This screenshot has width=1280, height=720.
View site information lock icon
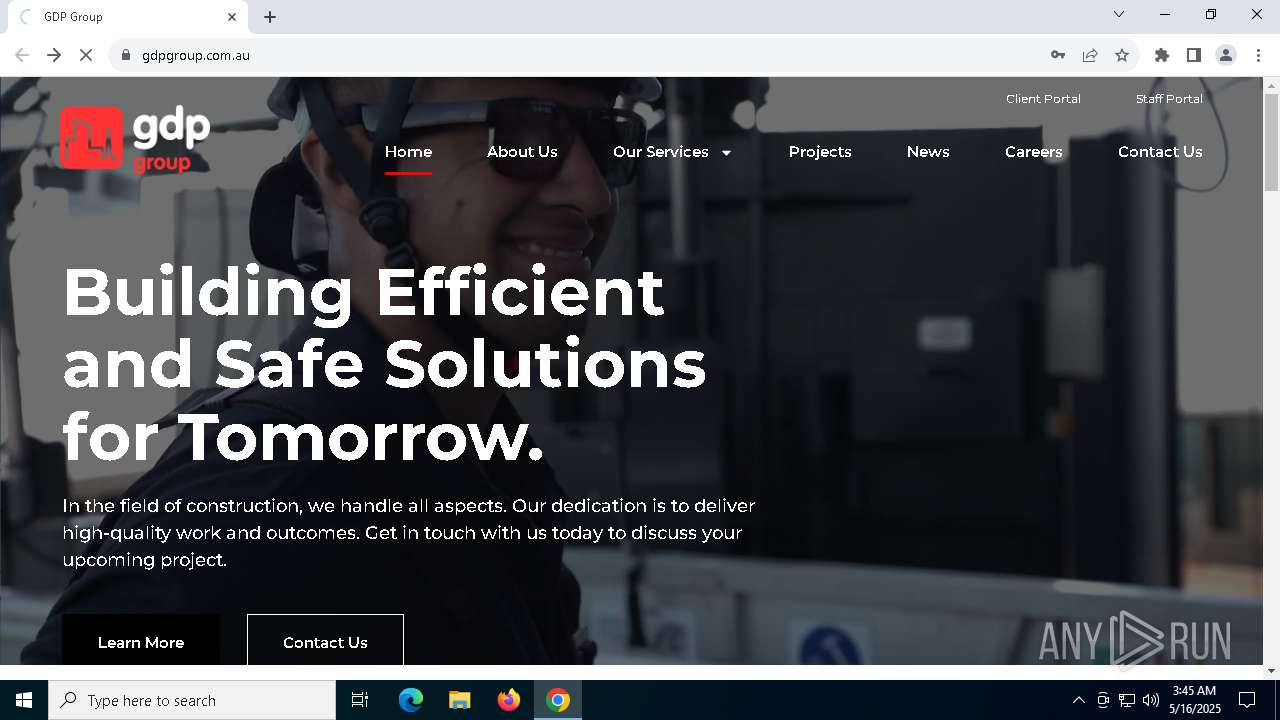[x=126, y=55]
